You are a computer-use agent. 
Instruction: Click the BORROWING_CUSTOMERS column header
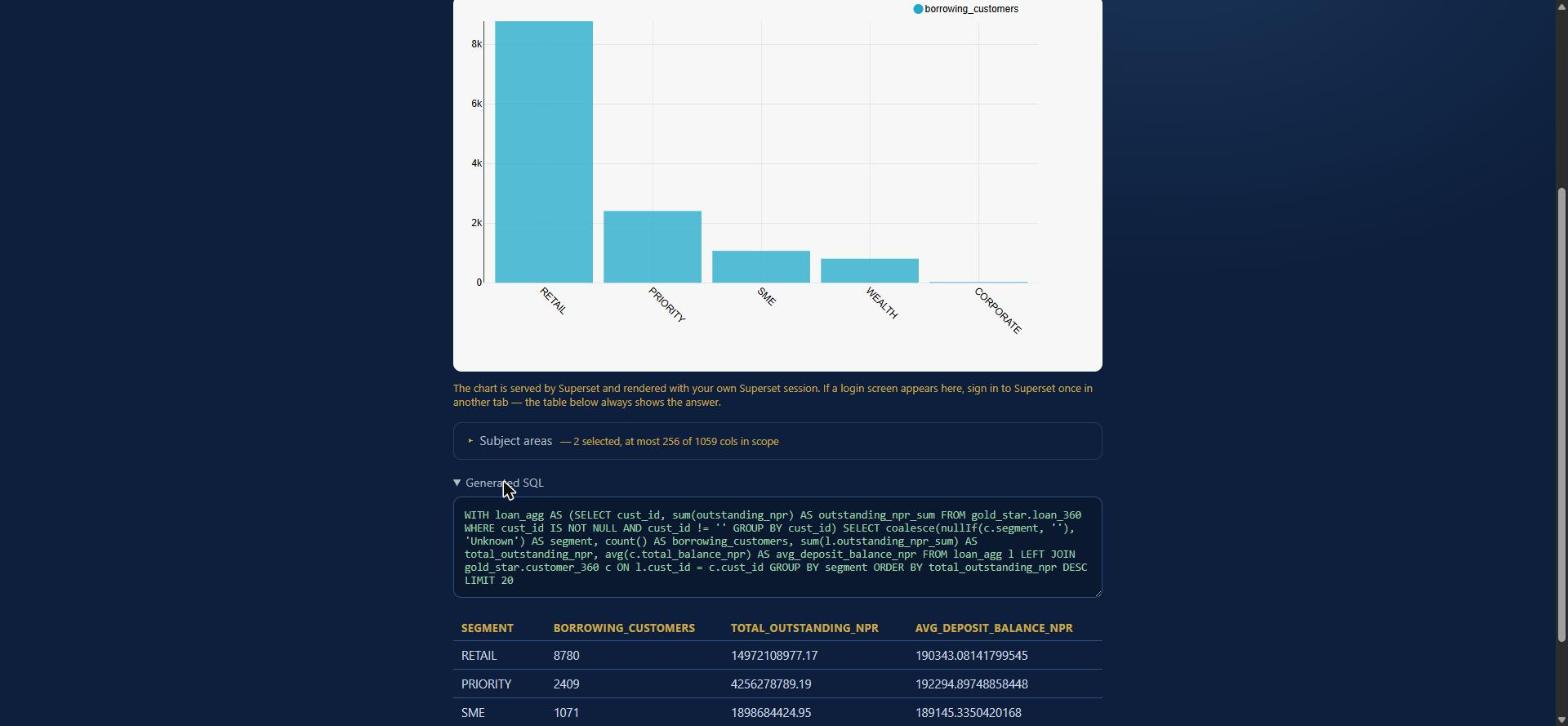(x=624, y=628)
